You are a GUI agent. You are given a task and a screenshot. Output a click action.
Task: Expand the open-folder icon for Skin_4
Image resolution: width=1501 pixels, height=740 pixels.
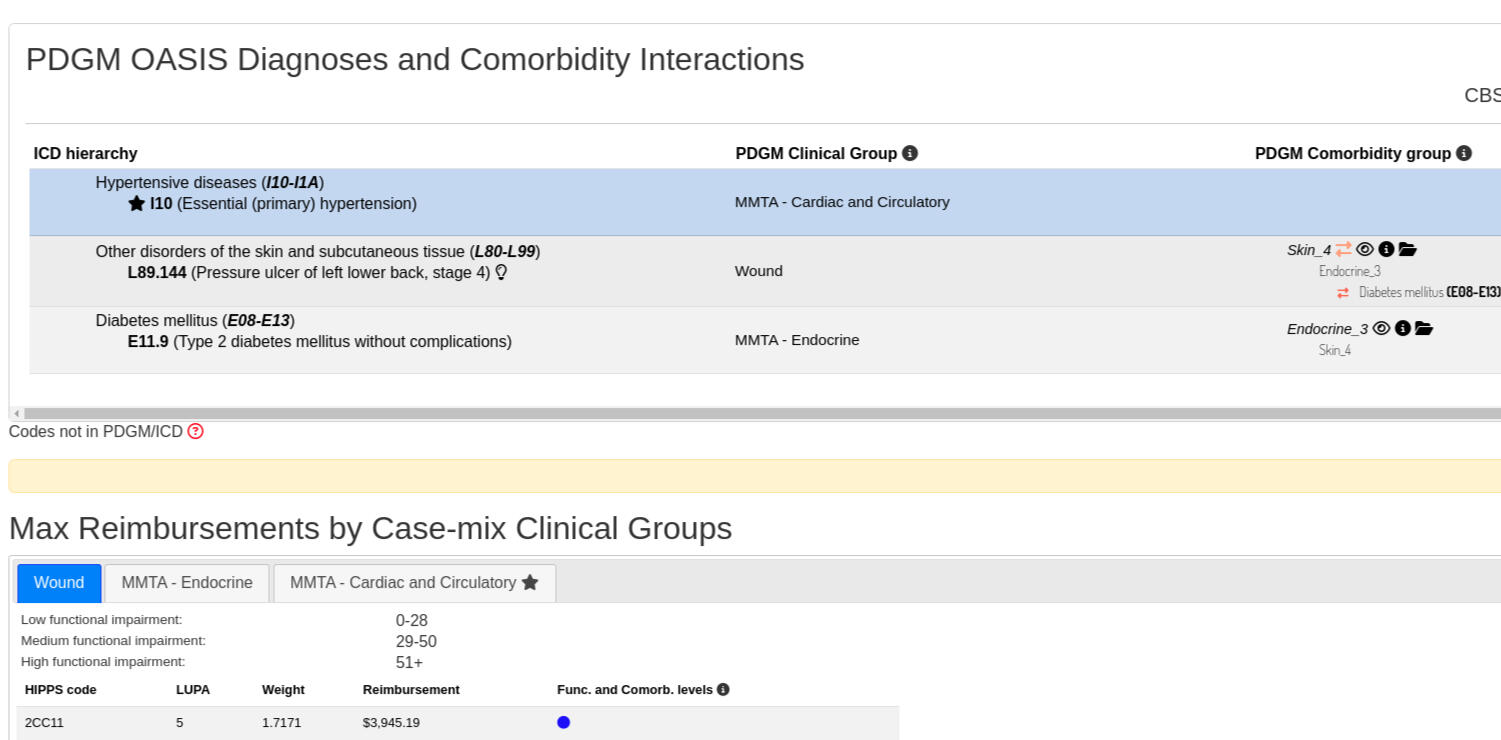1408,249
